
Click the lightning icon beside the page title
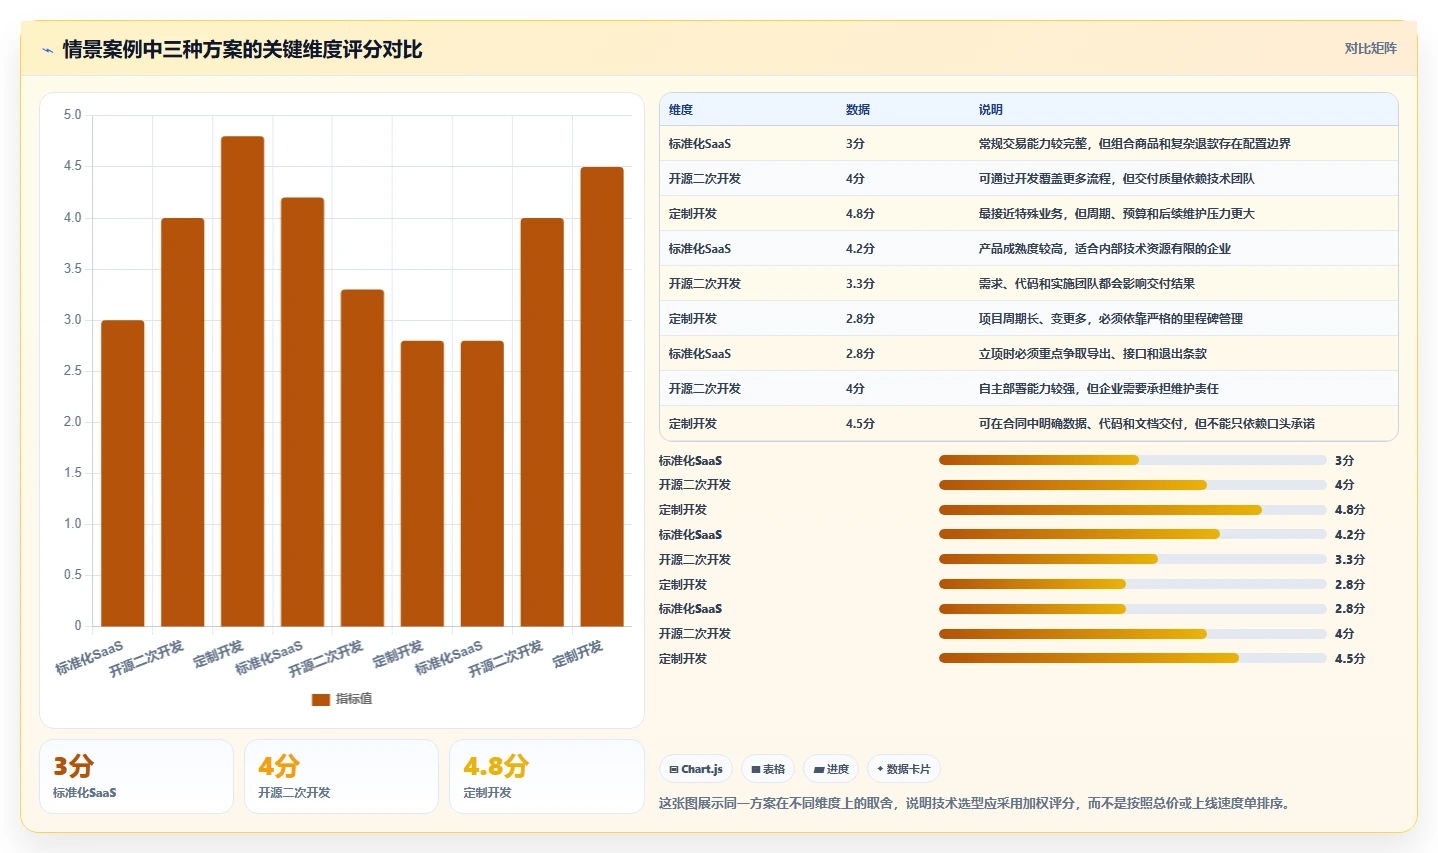point(47,50)
